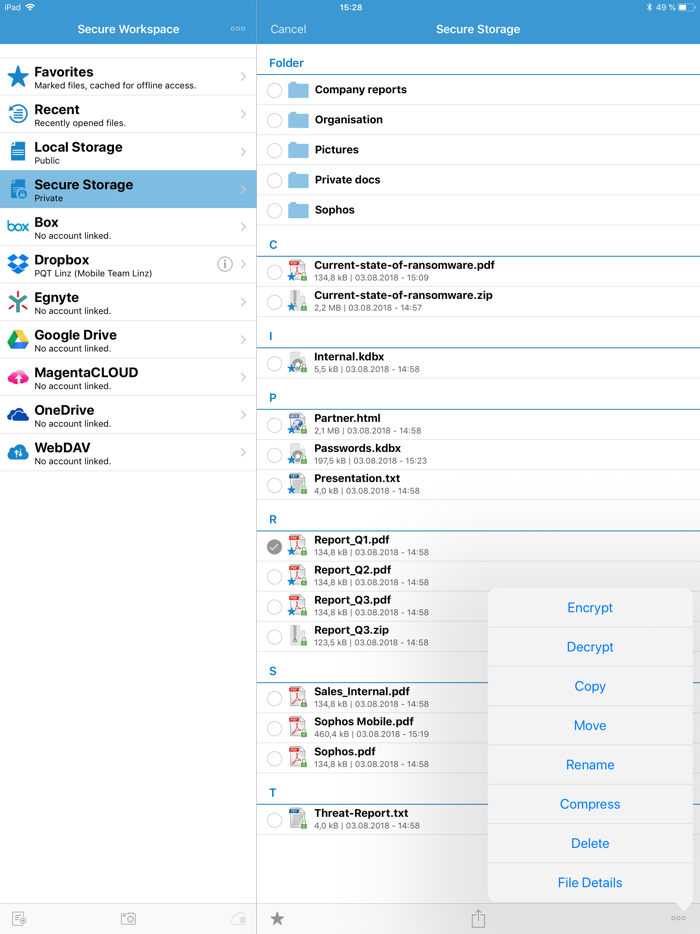The width and height of the screenshot is (700, 934).
Task: Open WebDAV row chevron
Action: click(243, 452)
